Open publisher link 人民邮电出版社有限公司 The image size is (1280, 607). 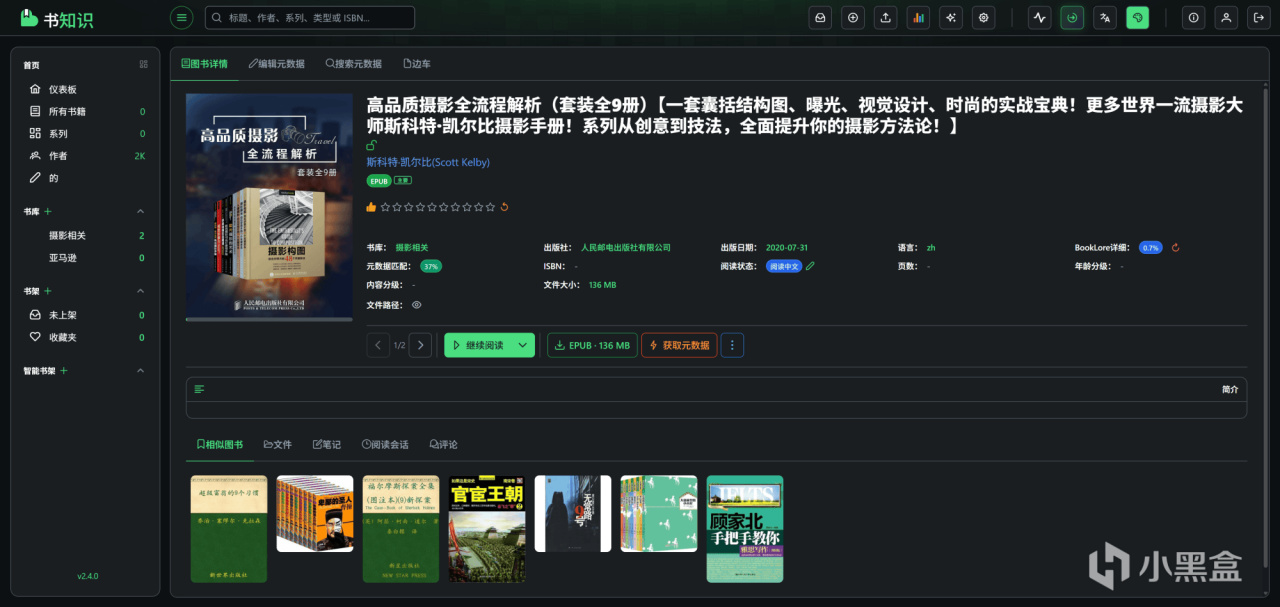626,247
